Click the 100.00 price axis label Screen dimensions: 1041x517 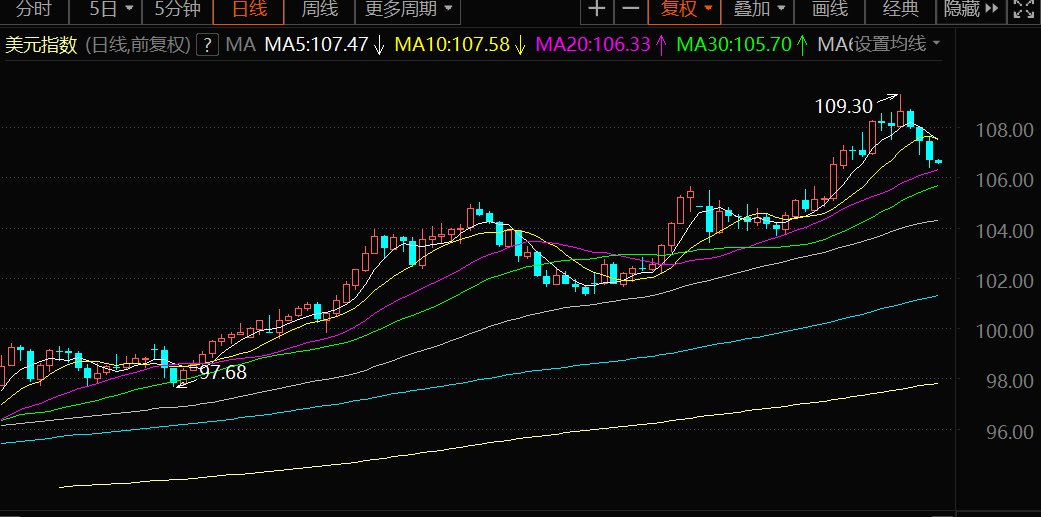click(x=1004, y=331)
